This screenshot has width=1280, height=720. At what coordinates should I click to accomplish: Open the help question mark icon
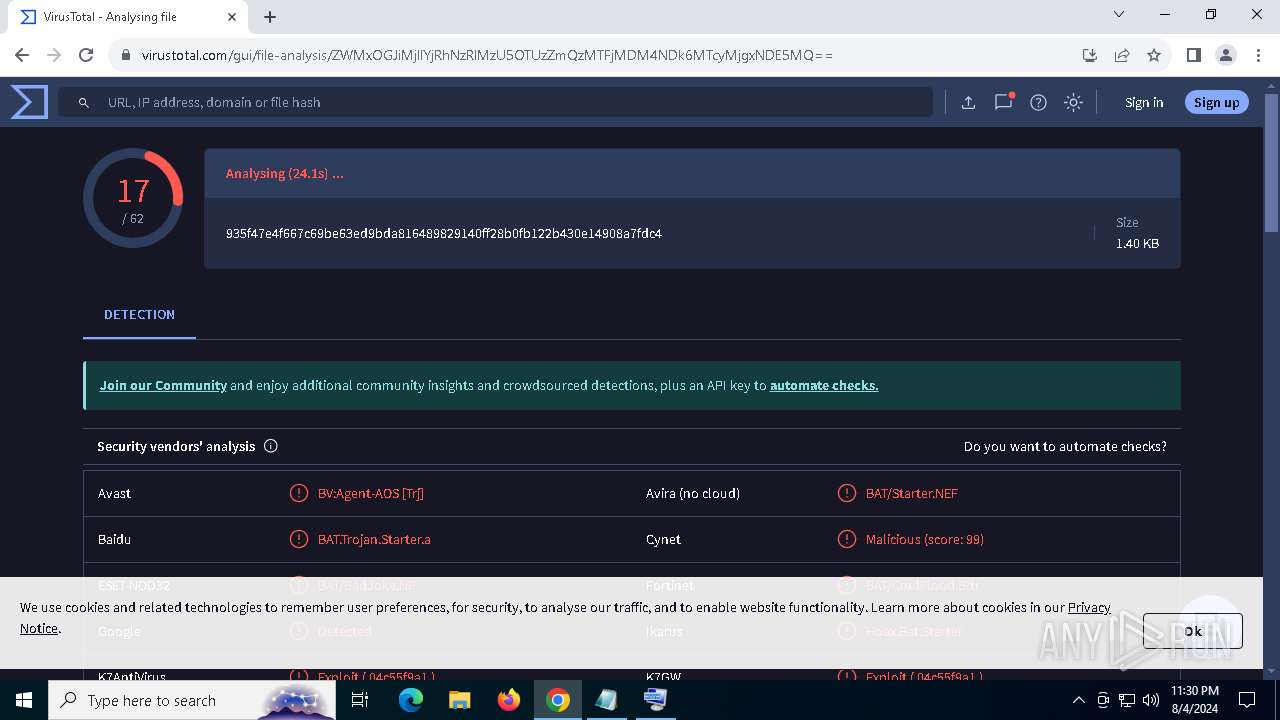coord(1038,102)
